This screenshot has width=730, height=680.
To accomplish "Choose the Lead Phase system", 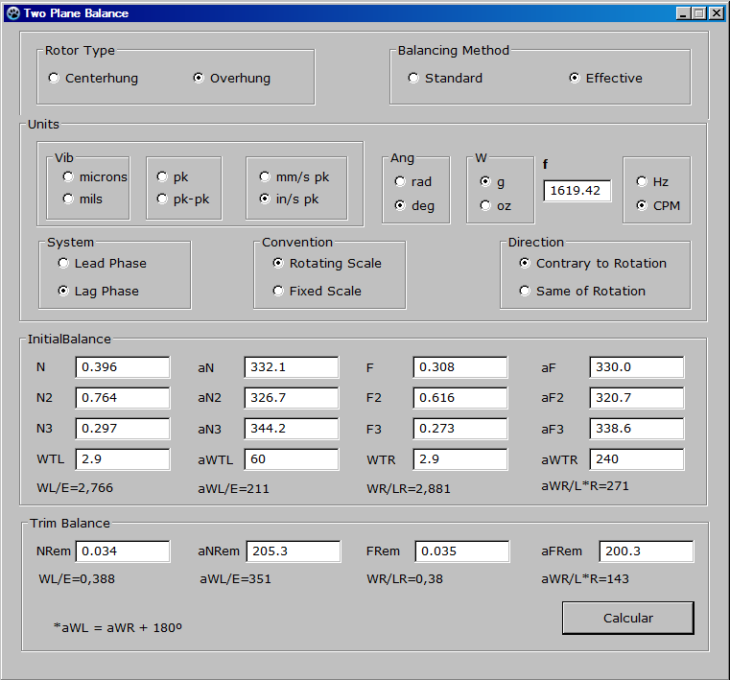I will pyautogui.click(x=64, y=263).
